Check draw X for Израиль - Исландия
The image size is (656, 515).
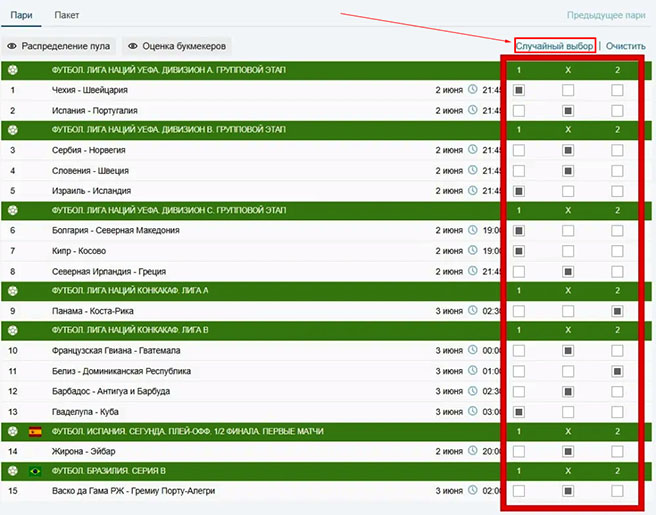click(568, 191)
